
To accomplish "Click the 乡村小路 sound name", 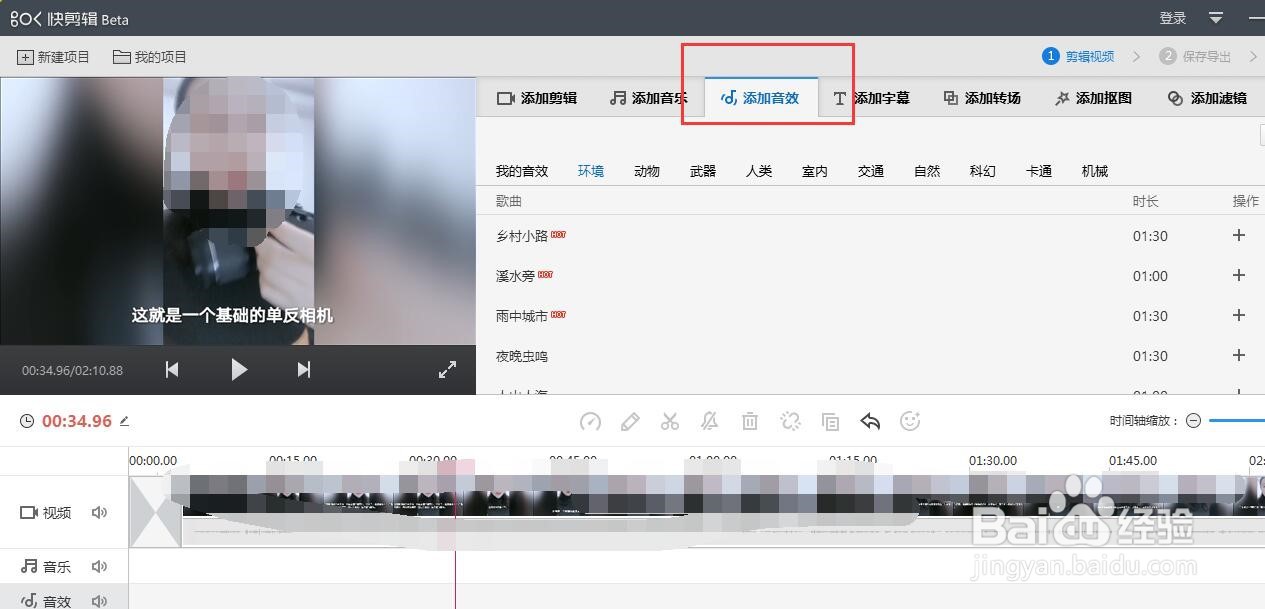I will [522, 236].
